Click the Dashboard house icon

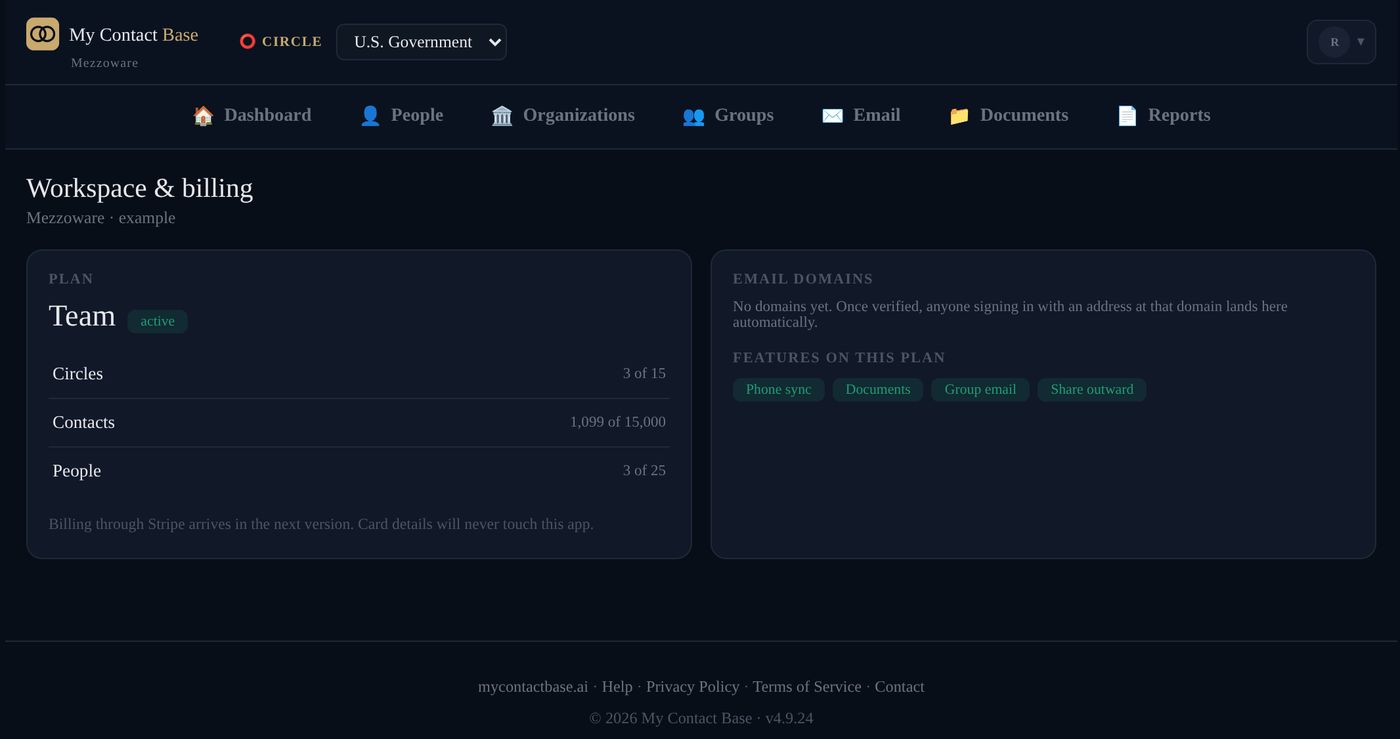[203, 116]
